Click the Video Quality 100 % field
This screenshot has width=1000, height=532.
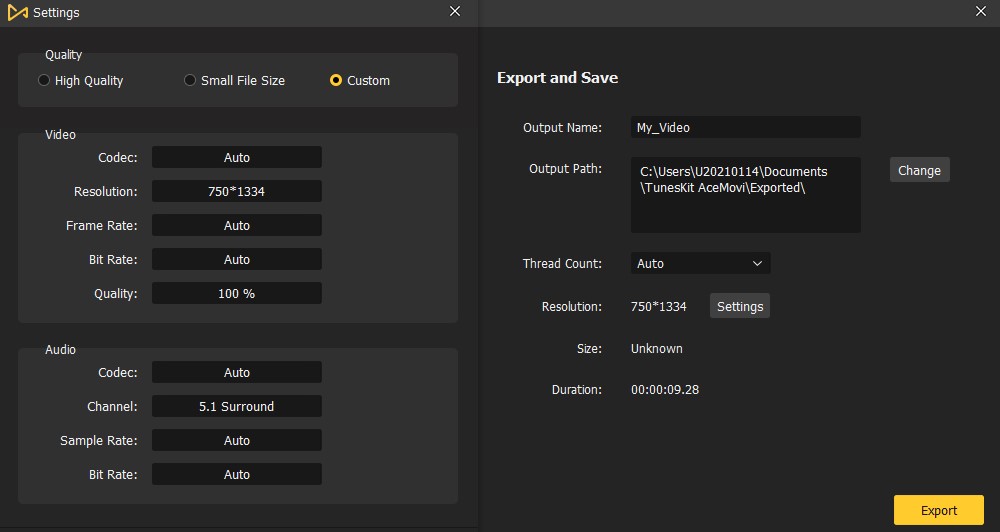pos(237,293)
